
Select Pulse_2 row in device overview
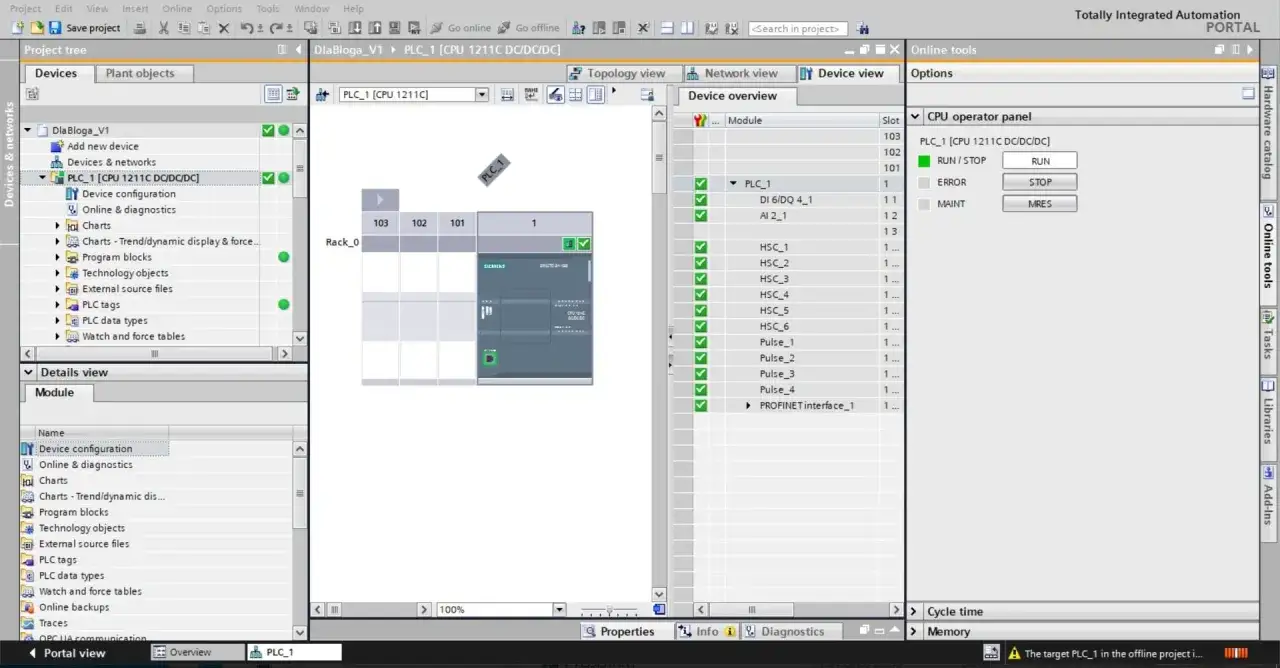click(x=787, y=358)
